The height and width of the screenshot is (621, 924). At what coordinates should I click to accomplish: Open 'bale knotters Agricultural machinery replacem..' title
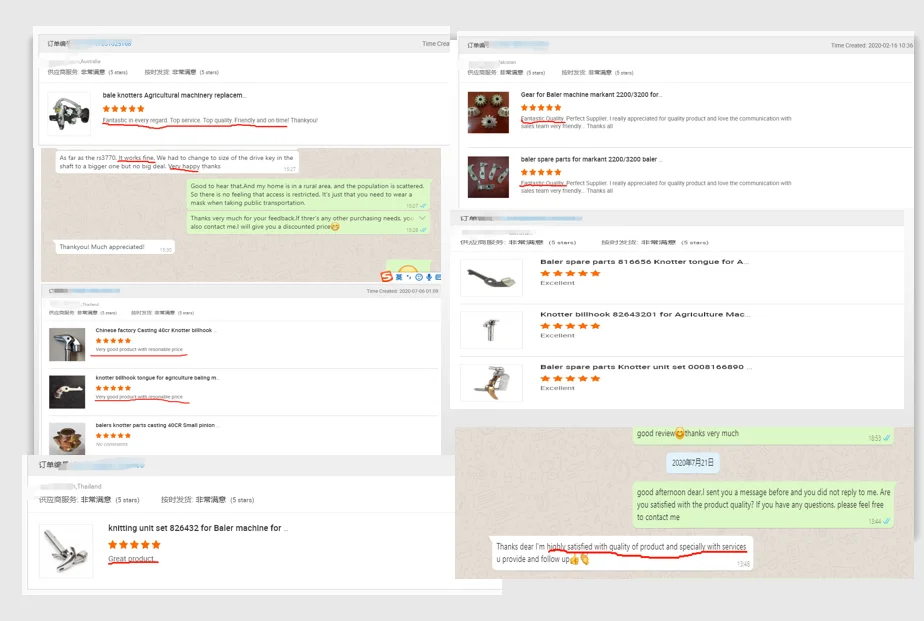coord(174,95)
